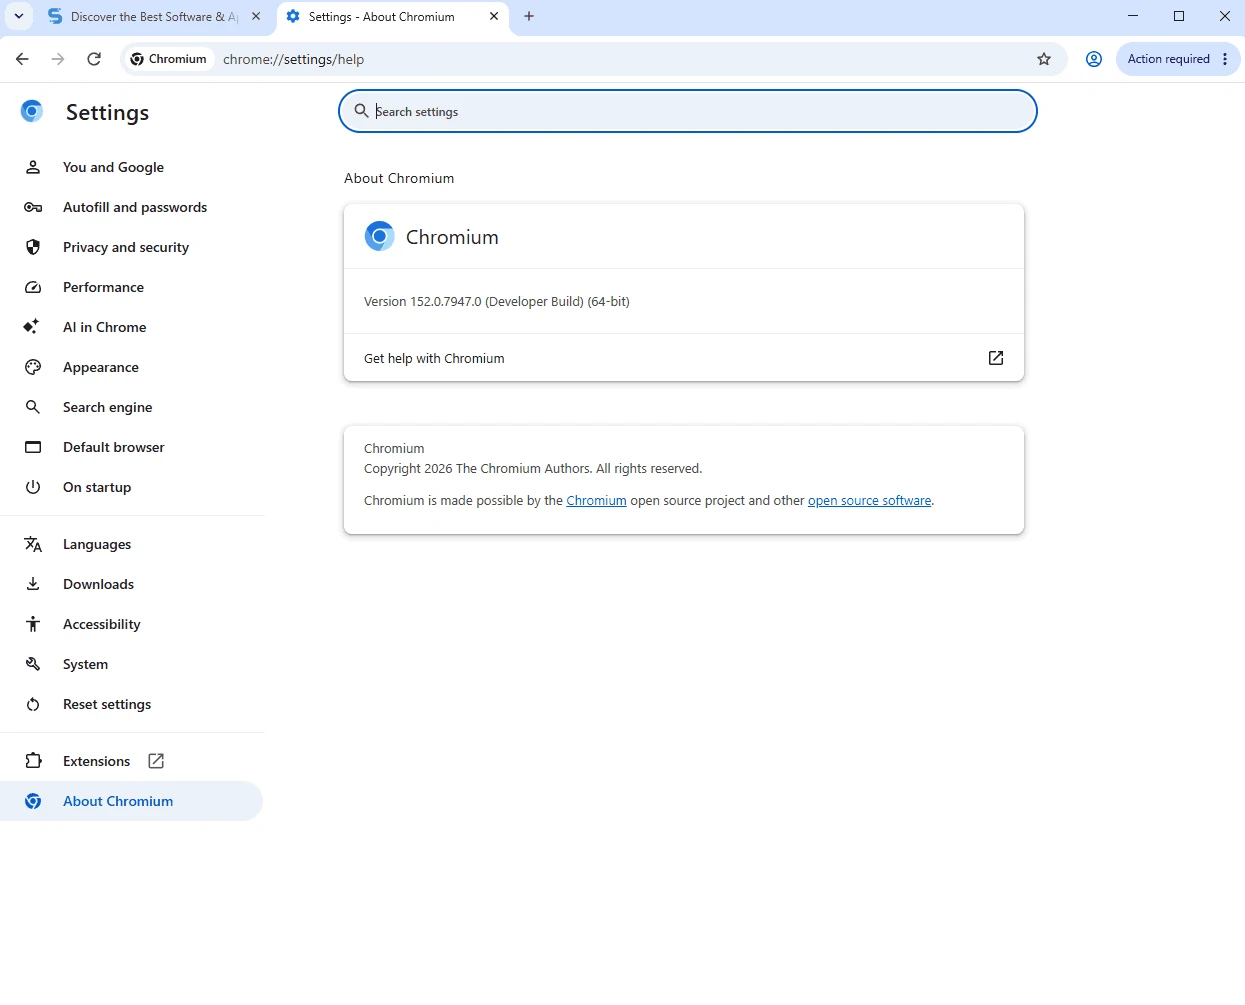This screenshot has height=1005, width=1245.
Task: Open a new tab with plus button
Action: pyautogui.click(x=529, y=16)
